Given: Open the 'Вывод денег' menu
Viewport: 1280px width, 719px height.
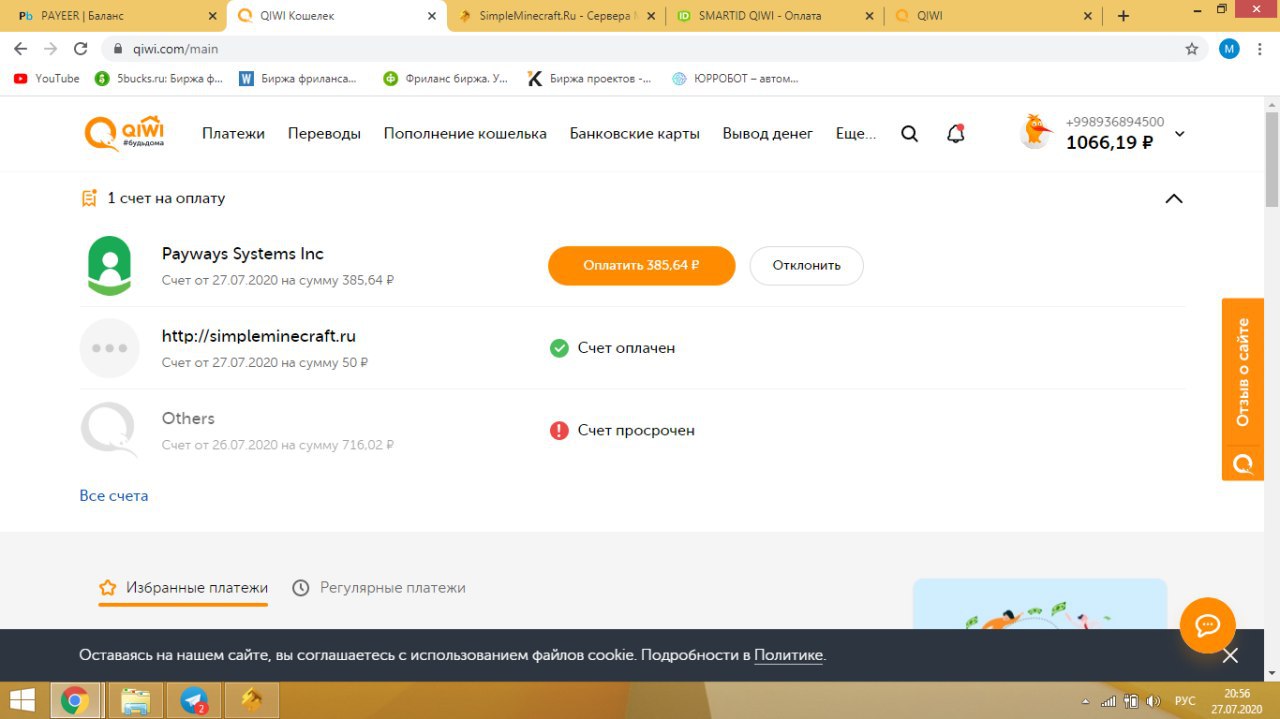Looking at the screenshot, I should [768, 134].
